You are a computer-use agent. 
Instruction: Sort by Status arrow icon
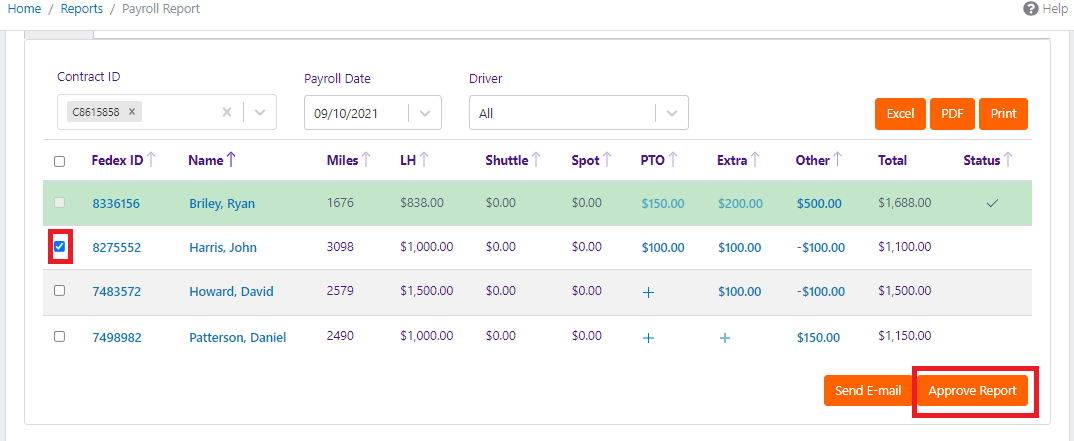1008,160
